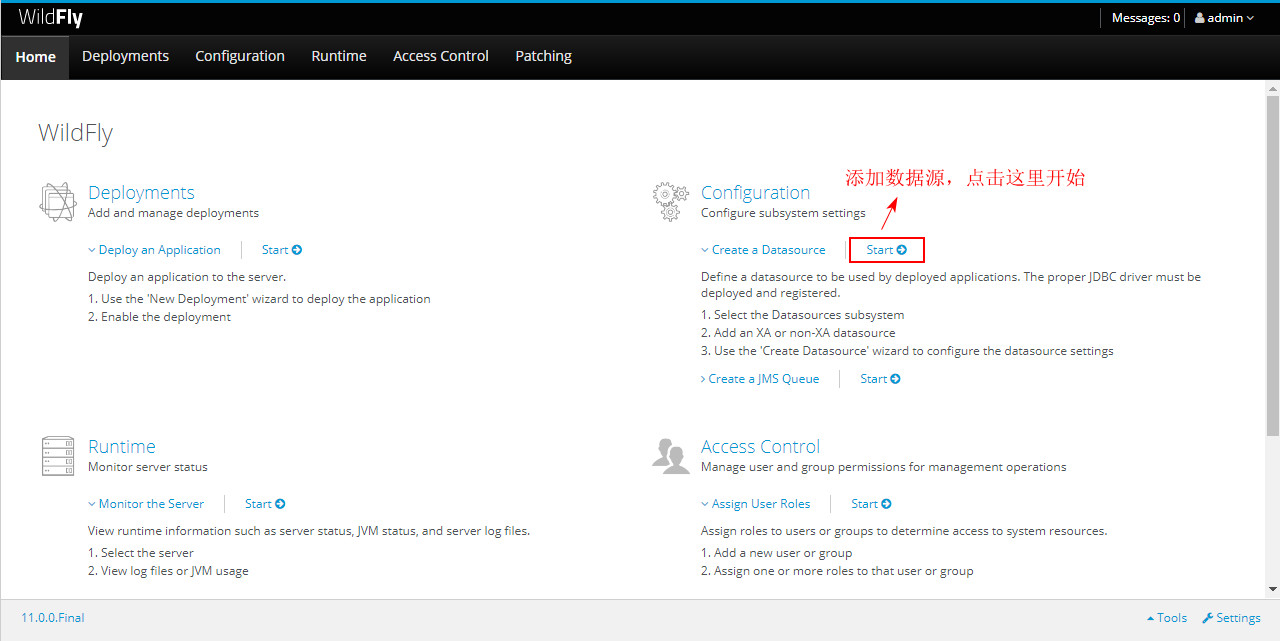
Task: Click the 'WildFly' page title
Action: [x=75, y=133]
